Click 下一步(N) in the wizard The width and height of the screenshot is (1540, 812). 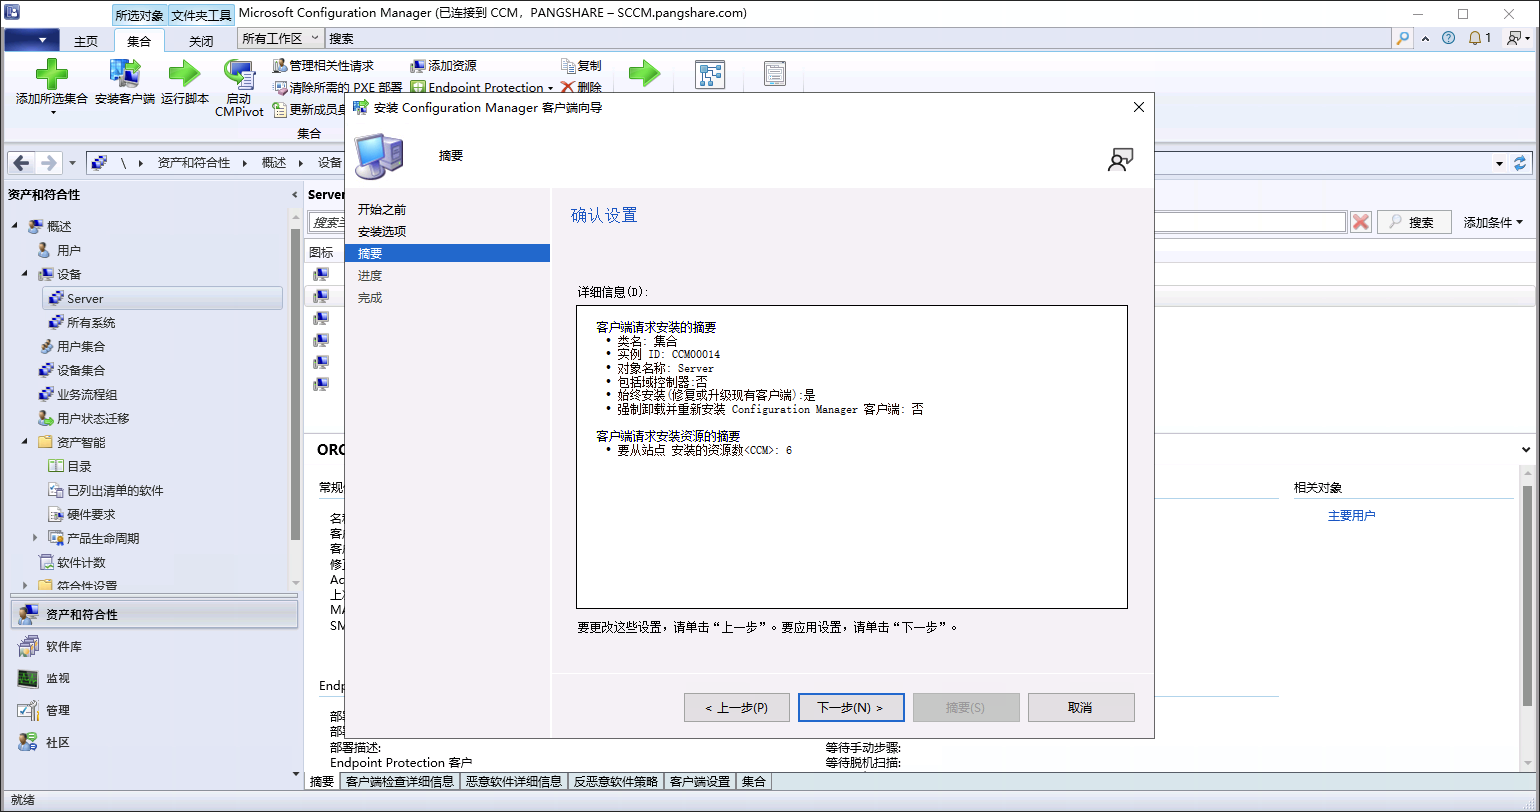pos(851,707)
